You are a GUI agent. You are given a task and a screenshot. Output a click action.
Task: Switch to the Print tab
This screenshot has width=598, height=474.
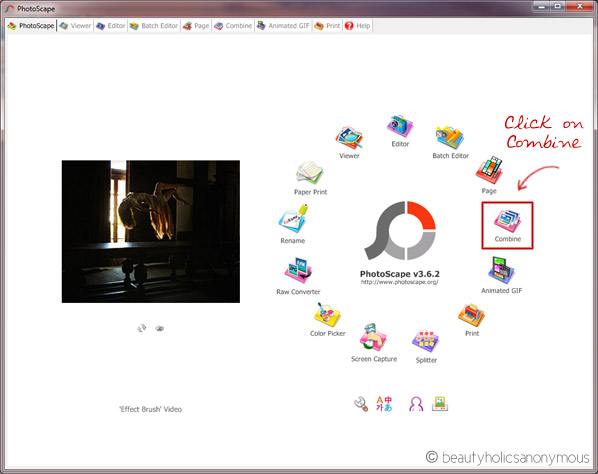click(327, 26)
